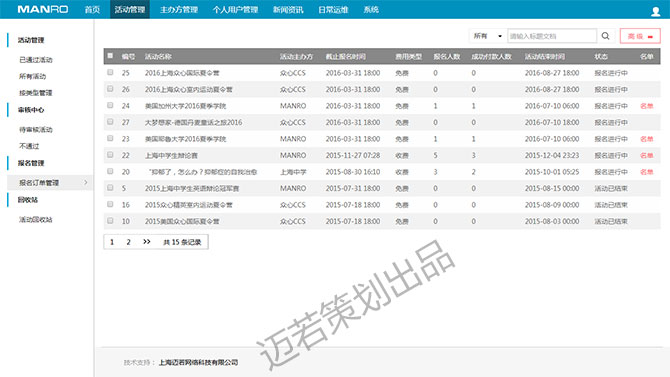Click the 活动名称 column header

coord(158,56)
